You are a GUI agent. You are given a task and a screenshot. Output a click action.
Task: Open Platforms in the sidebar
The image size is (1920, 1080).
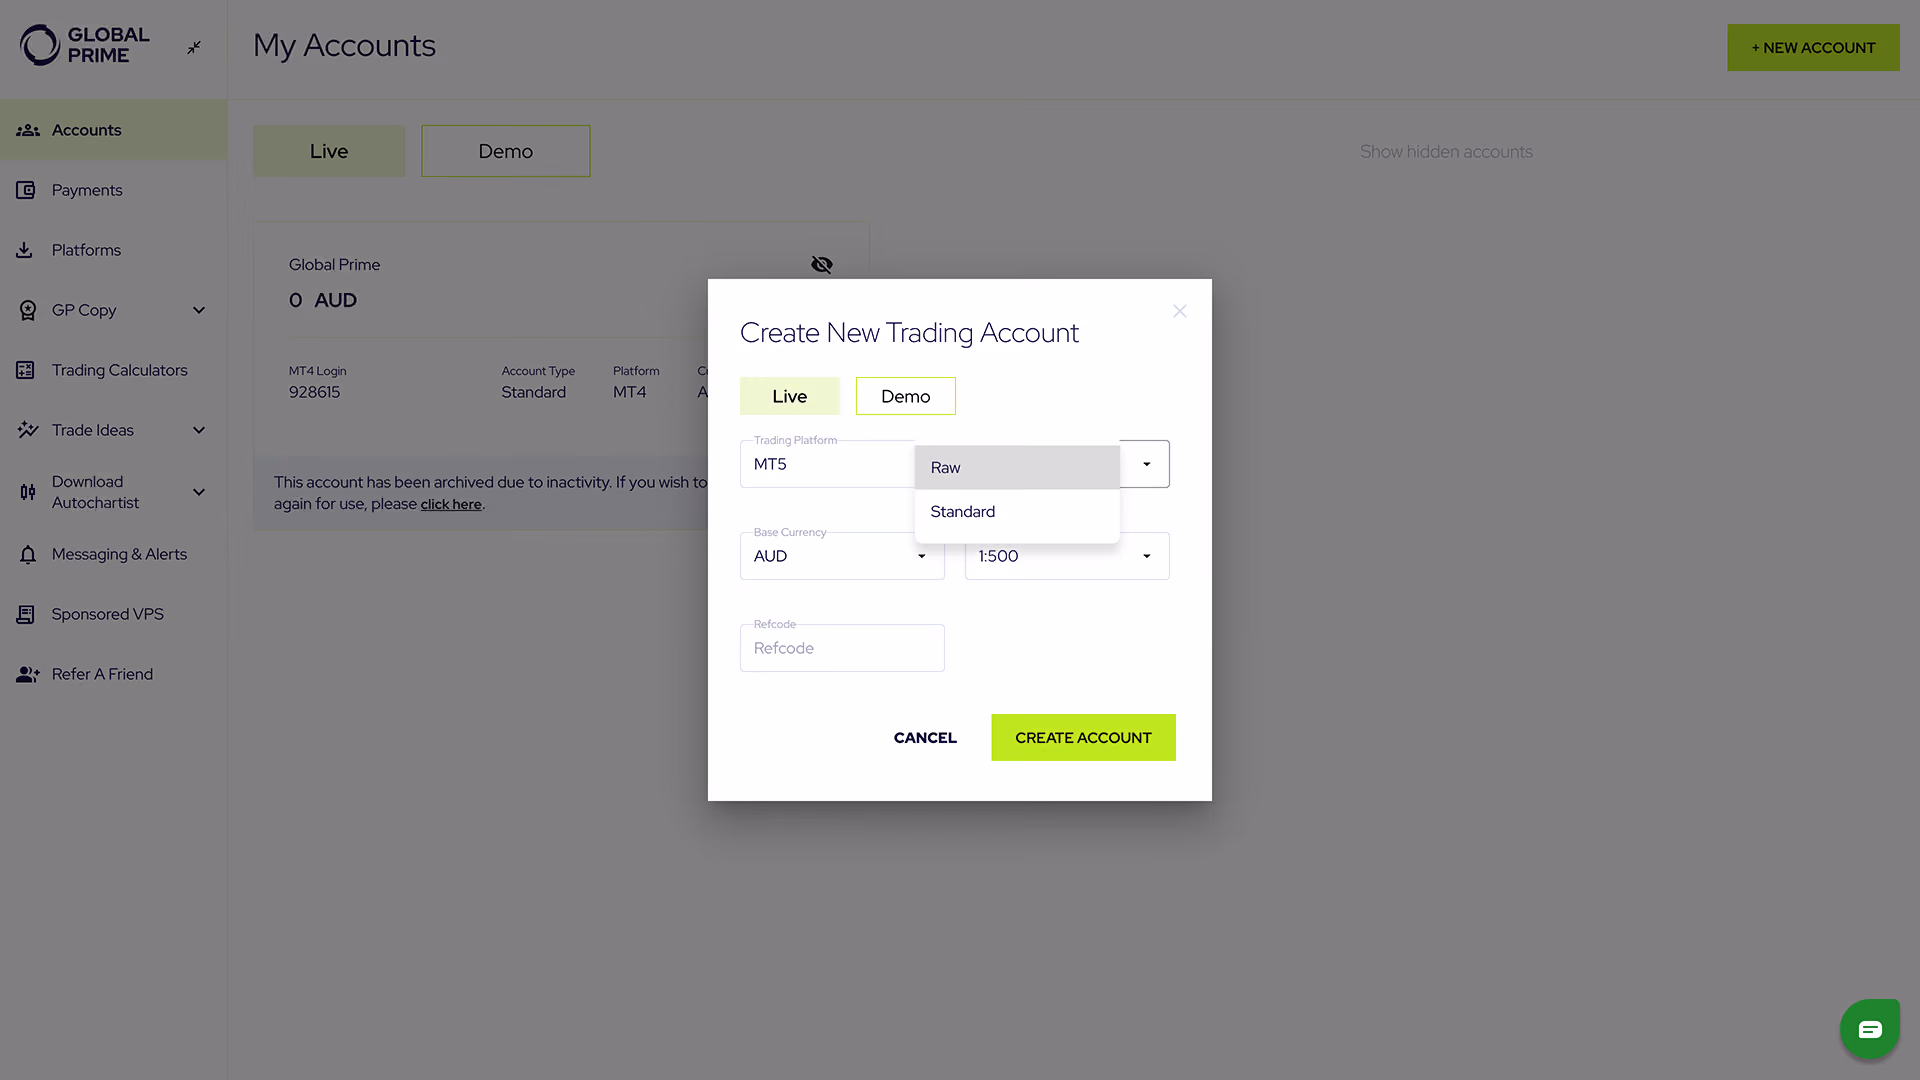tap(113, 250)
